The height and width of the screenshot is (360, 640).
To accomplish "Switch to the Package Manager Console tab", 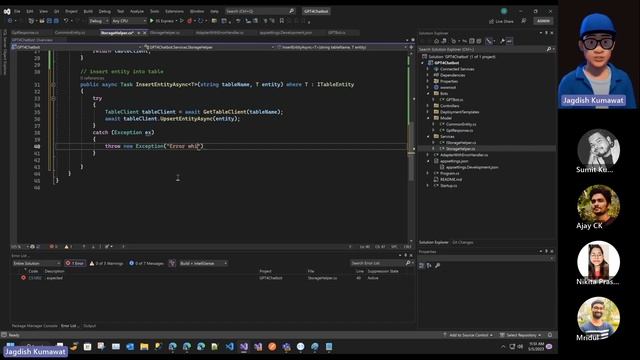I will click(34, 326).
